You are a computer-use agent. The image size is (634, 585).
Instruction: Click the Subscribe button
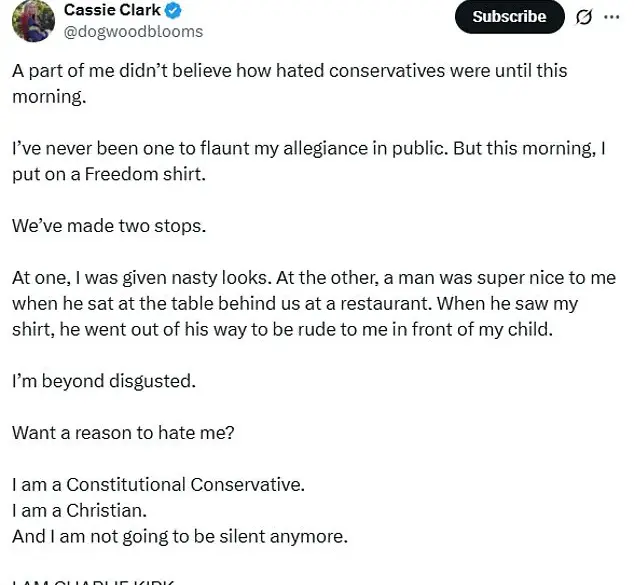509,16
